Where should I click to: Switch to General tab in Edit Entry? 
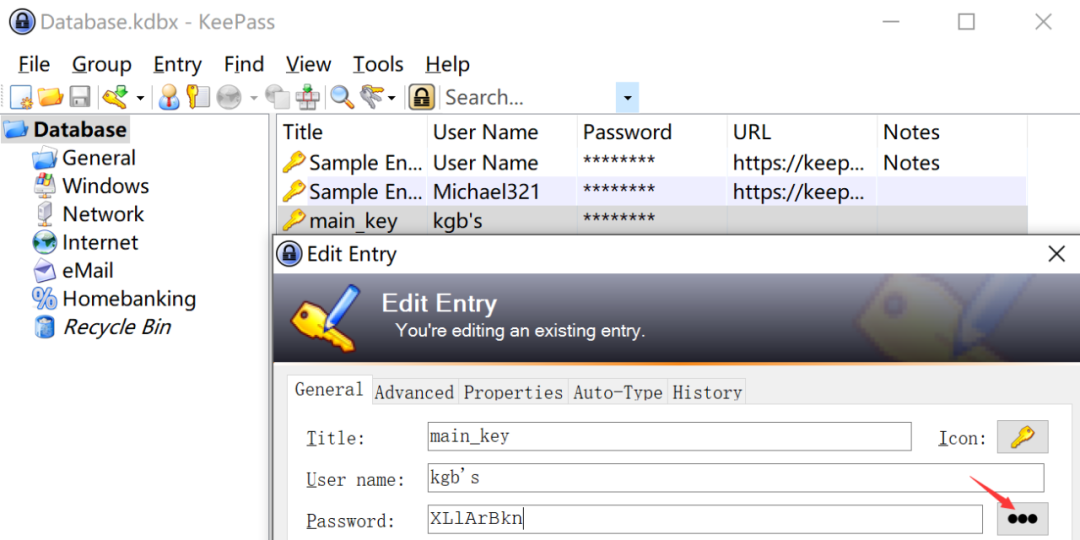(329, 390)
